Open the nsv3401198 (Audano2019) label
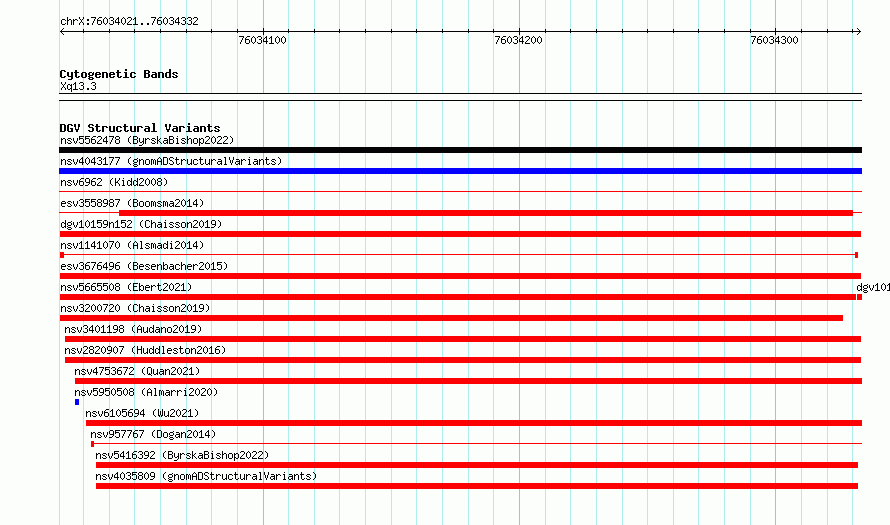 click(x=133, y=329)
